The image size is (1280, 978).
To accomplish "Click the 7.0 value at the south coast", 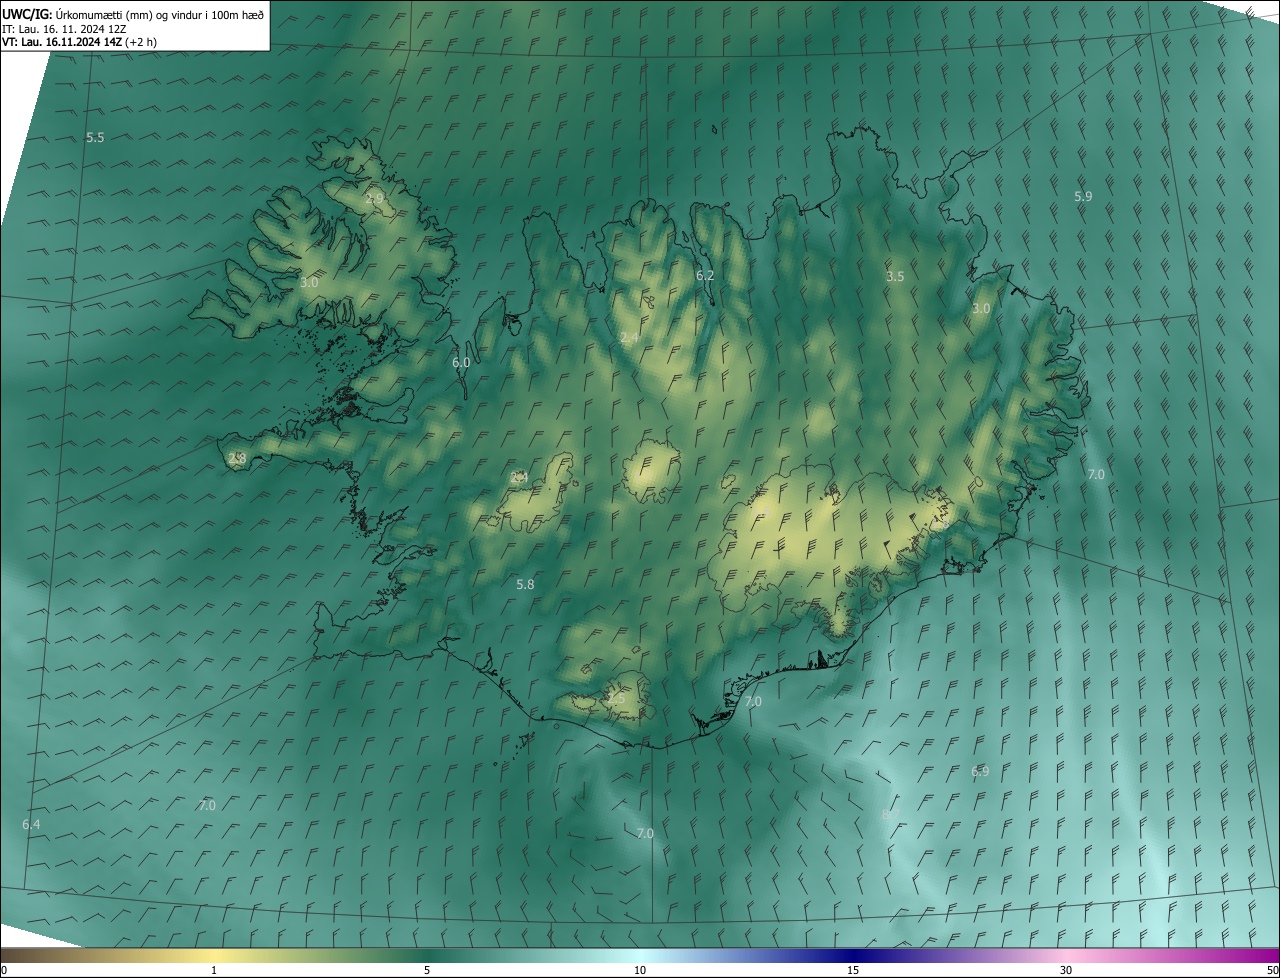I will pyautogui.click(x=753, y=702).
